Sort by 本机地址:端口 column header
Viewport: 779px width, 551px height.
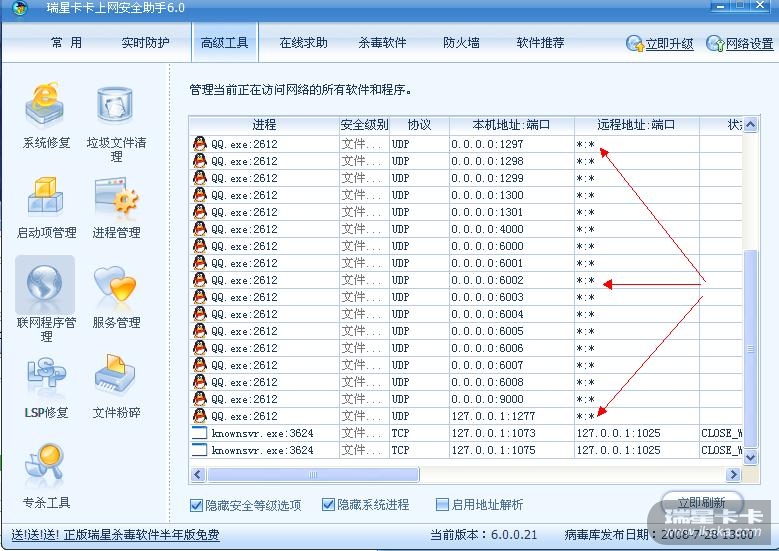512,125
